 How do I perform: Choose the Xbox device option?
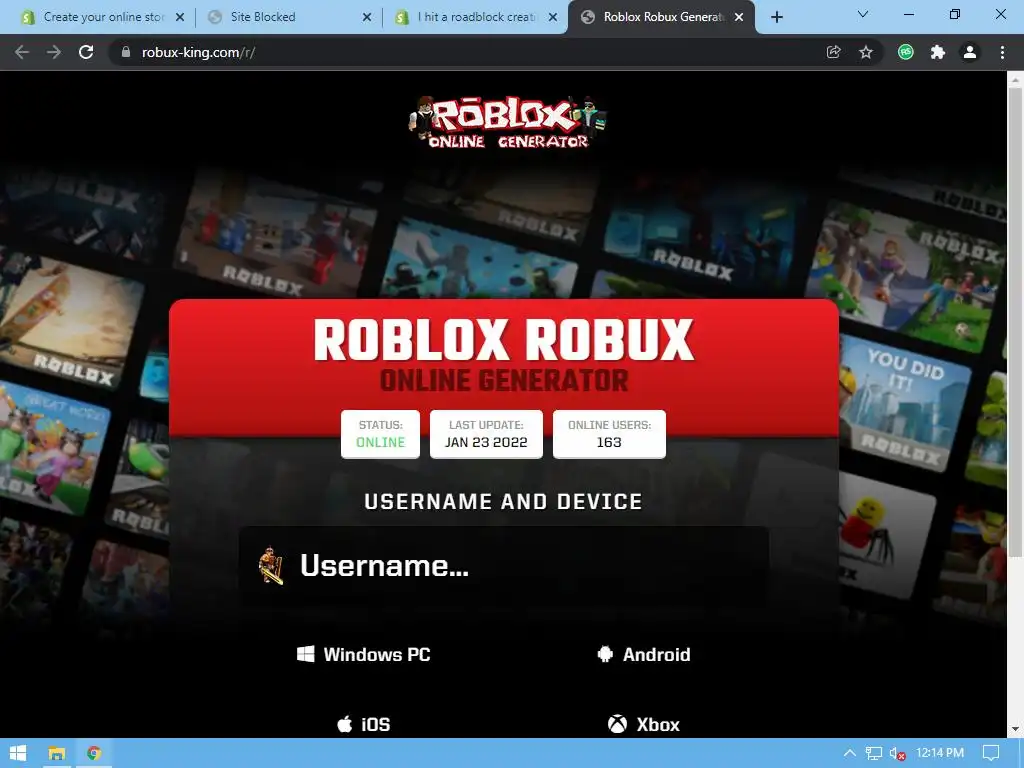644,724
